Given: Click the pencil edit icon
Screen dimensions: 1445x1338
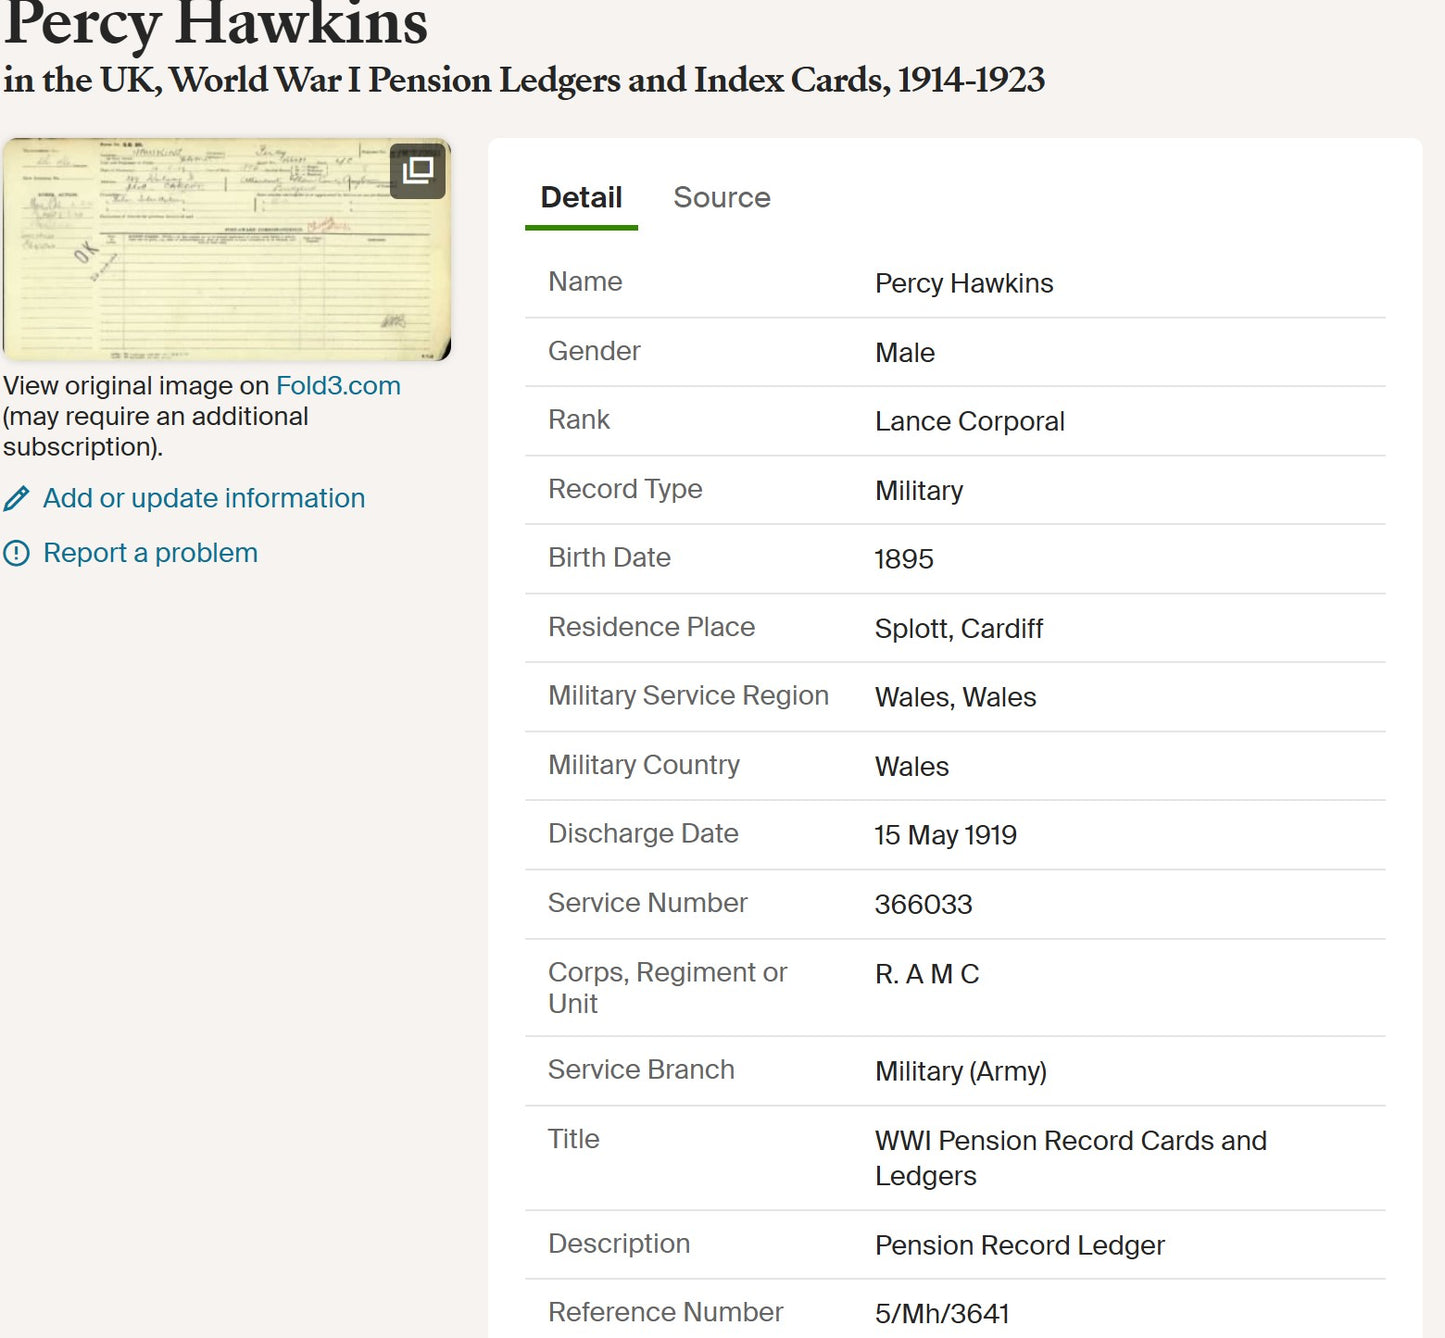Looking at the screenshot, I should click(16, 498).
